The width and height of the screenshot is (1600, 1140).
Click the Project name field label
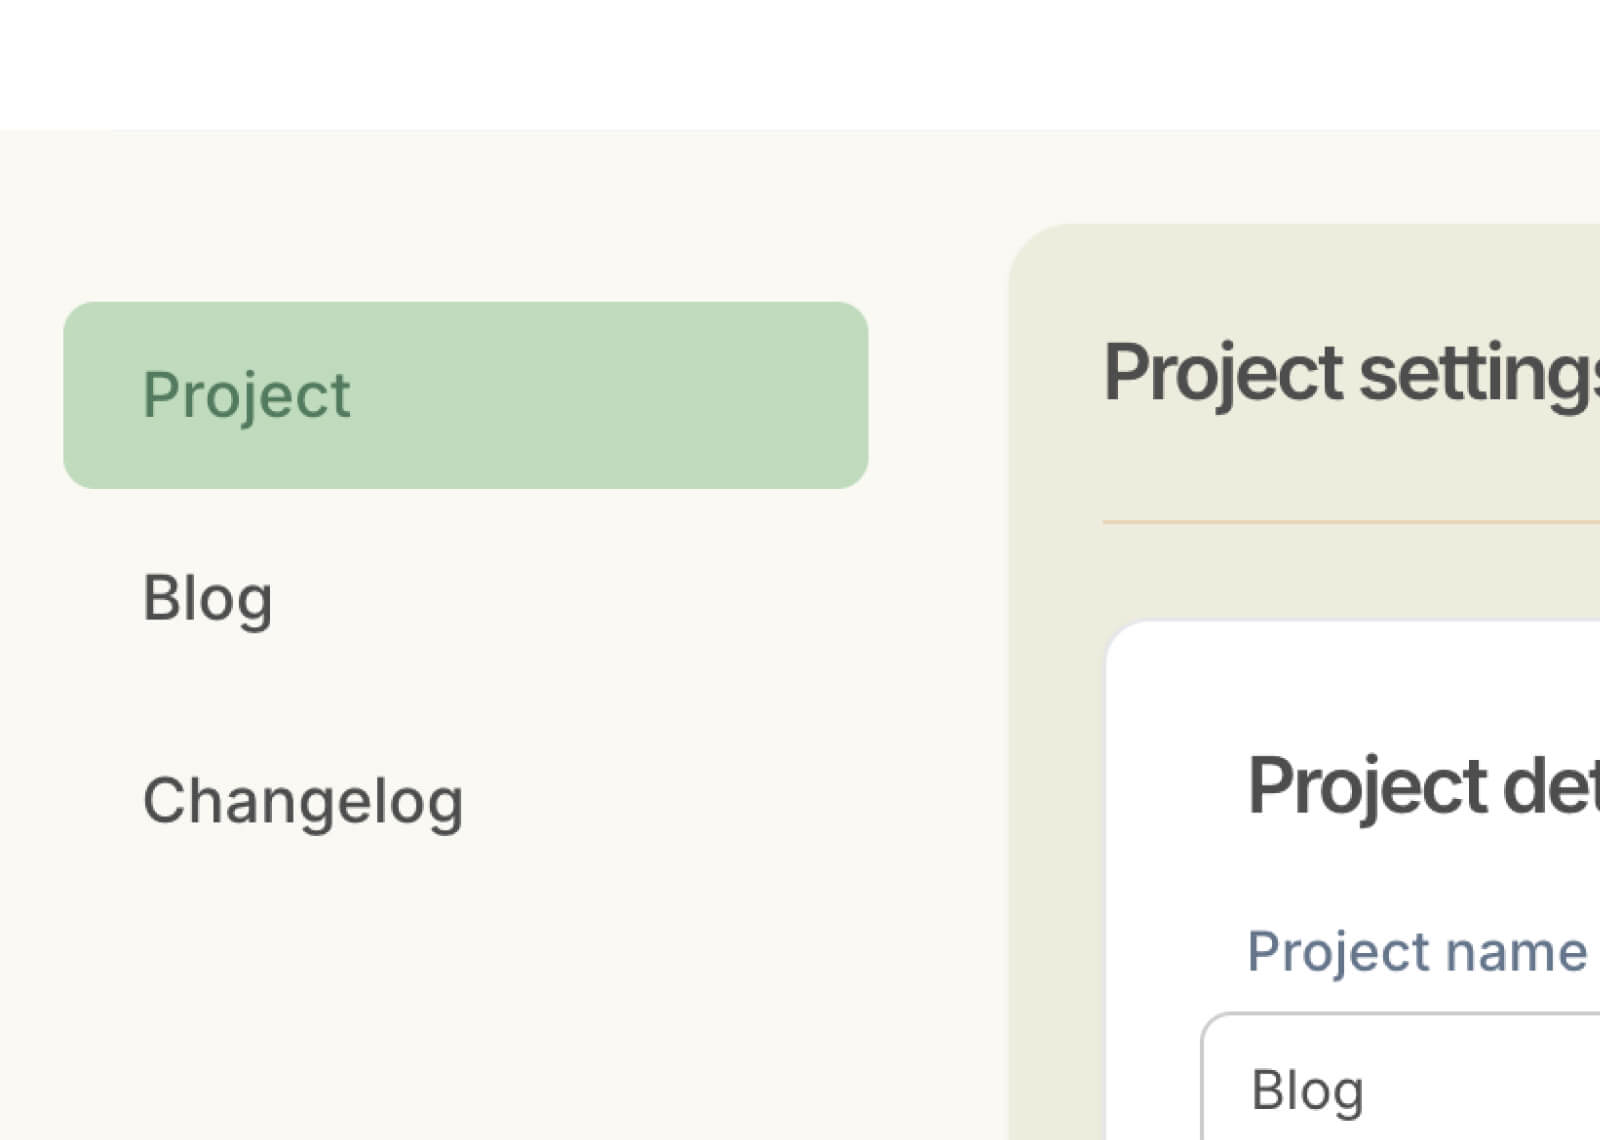[1416, 951]
